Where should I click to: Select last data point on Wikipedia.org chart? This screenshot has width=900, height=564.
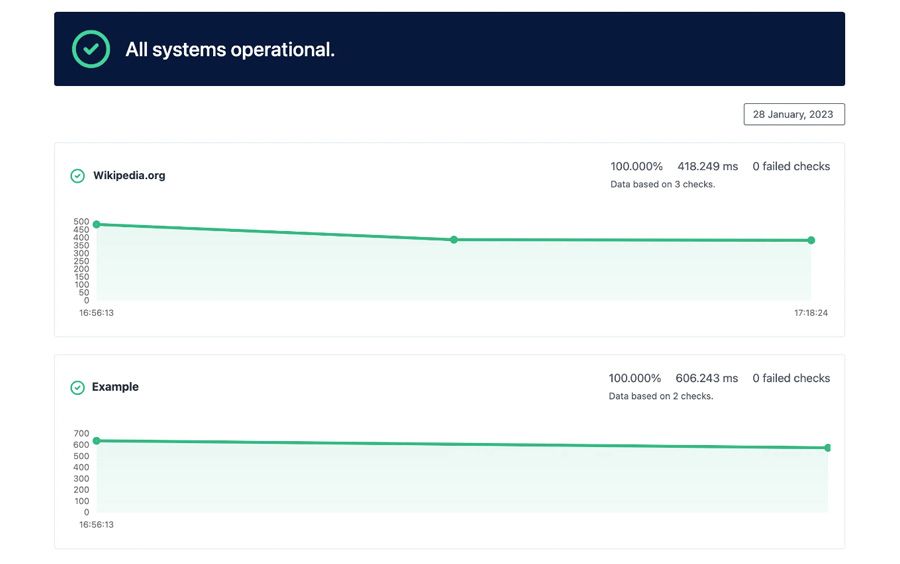(x=811, y=240)
